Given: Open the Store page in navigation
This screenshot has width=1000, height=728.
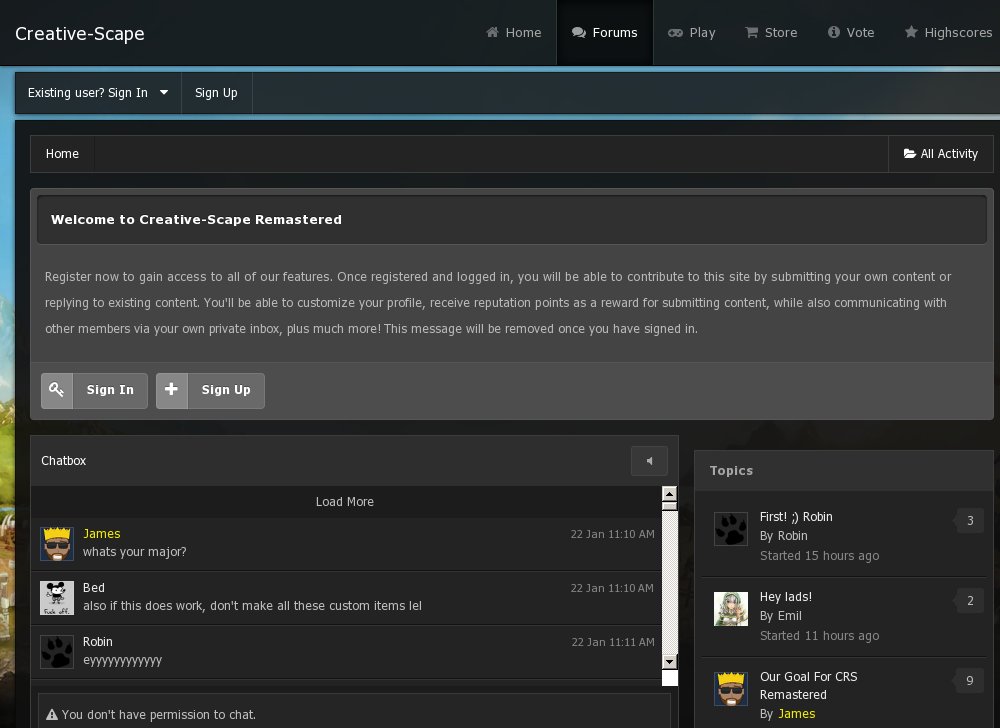Looking at the screenshot, I should click(x=771, y=33).
